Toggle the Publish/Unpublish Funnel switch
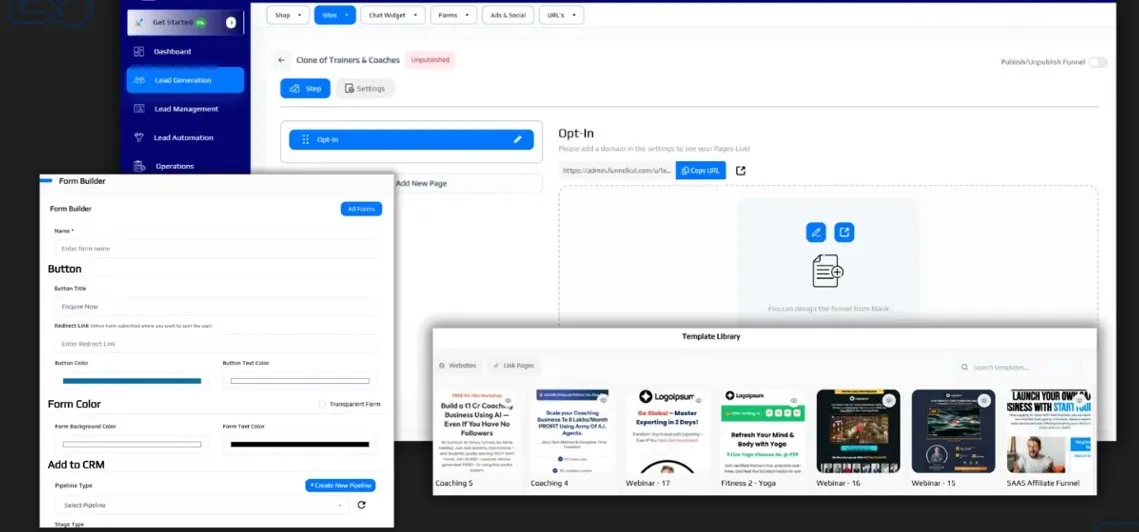The width and height of the screenshot is (1139, 532). (1097, 62)
